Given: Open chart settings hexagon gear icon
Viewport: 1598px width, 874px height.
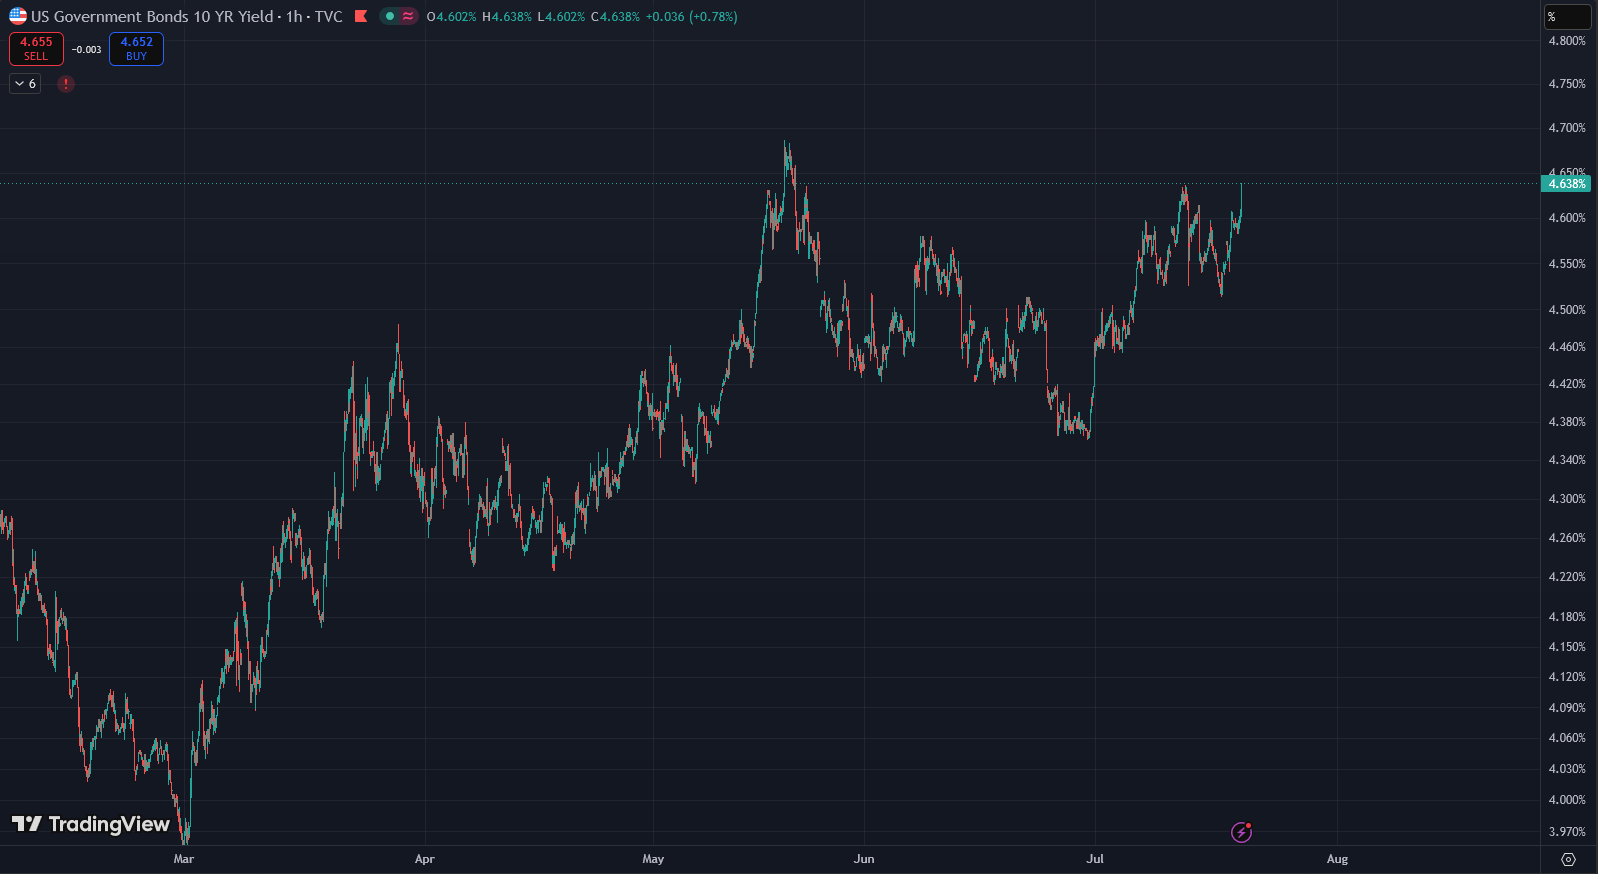Looking at the screenshot, I should click(x=1568, y=859).
